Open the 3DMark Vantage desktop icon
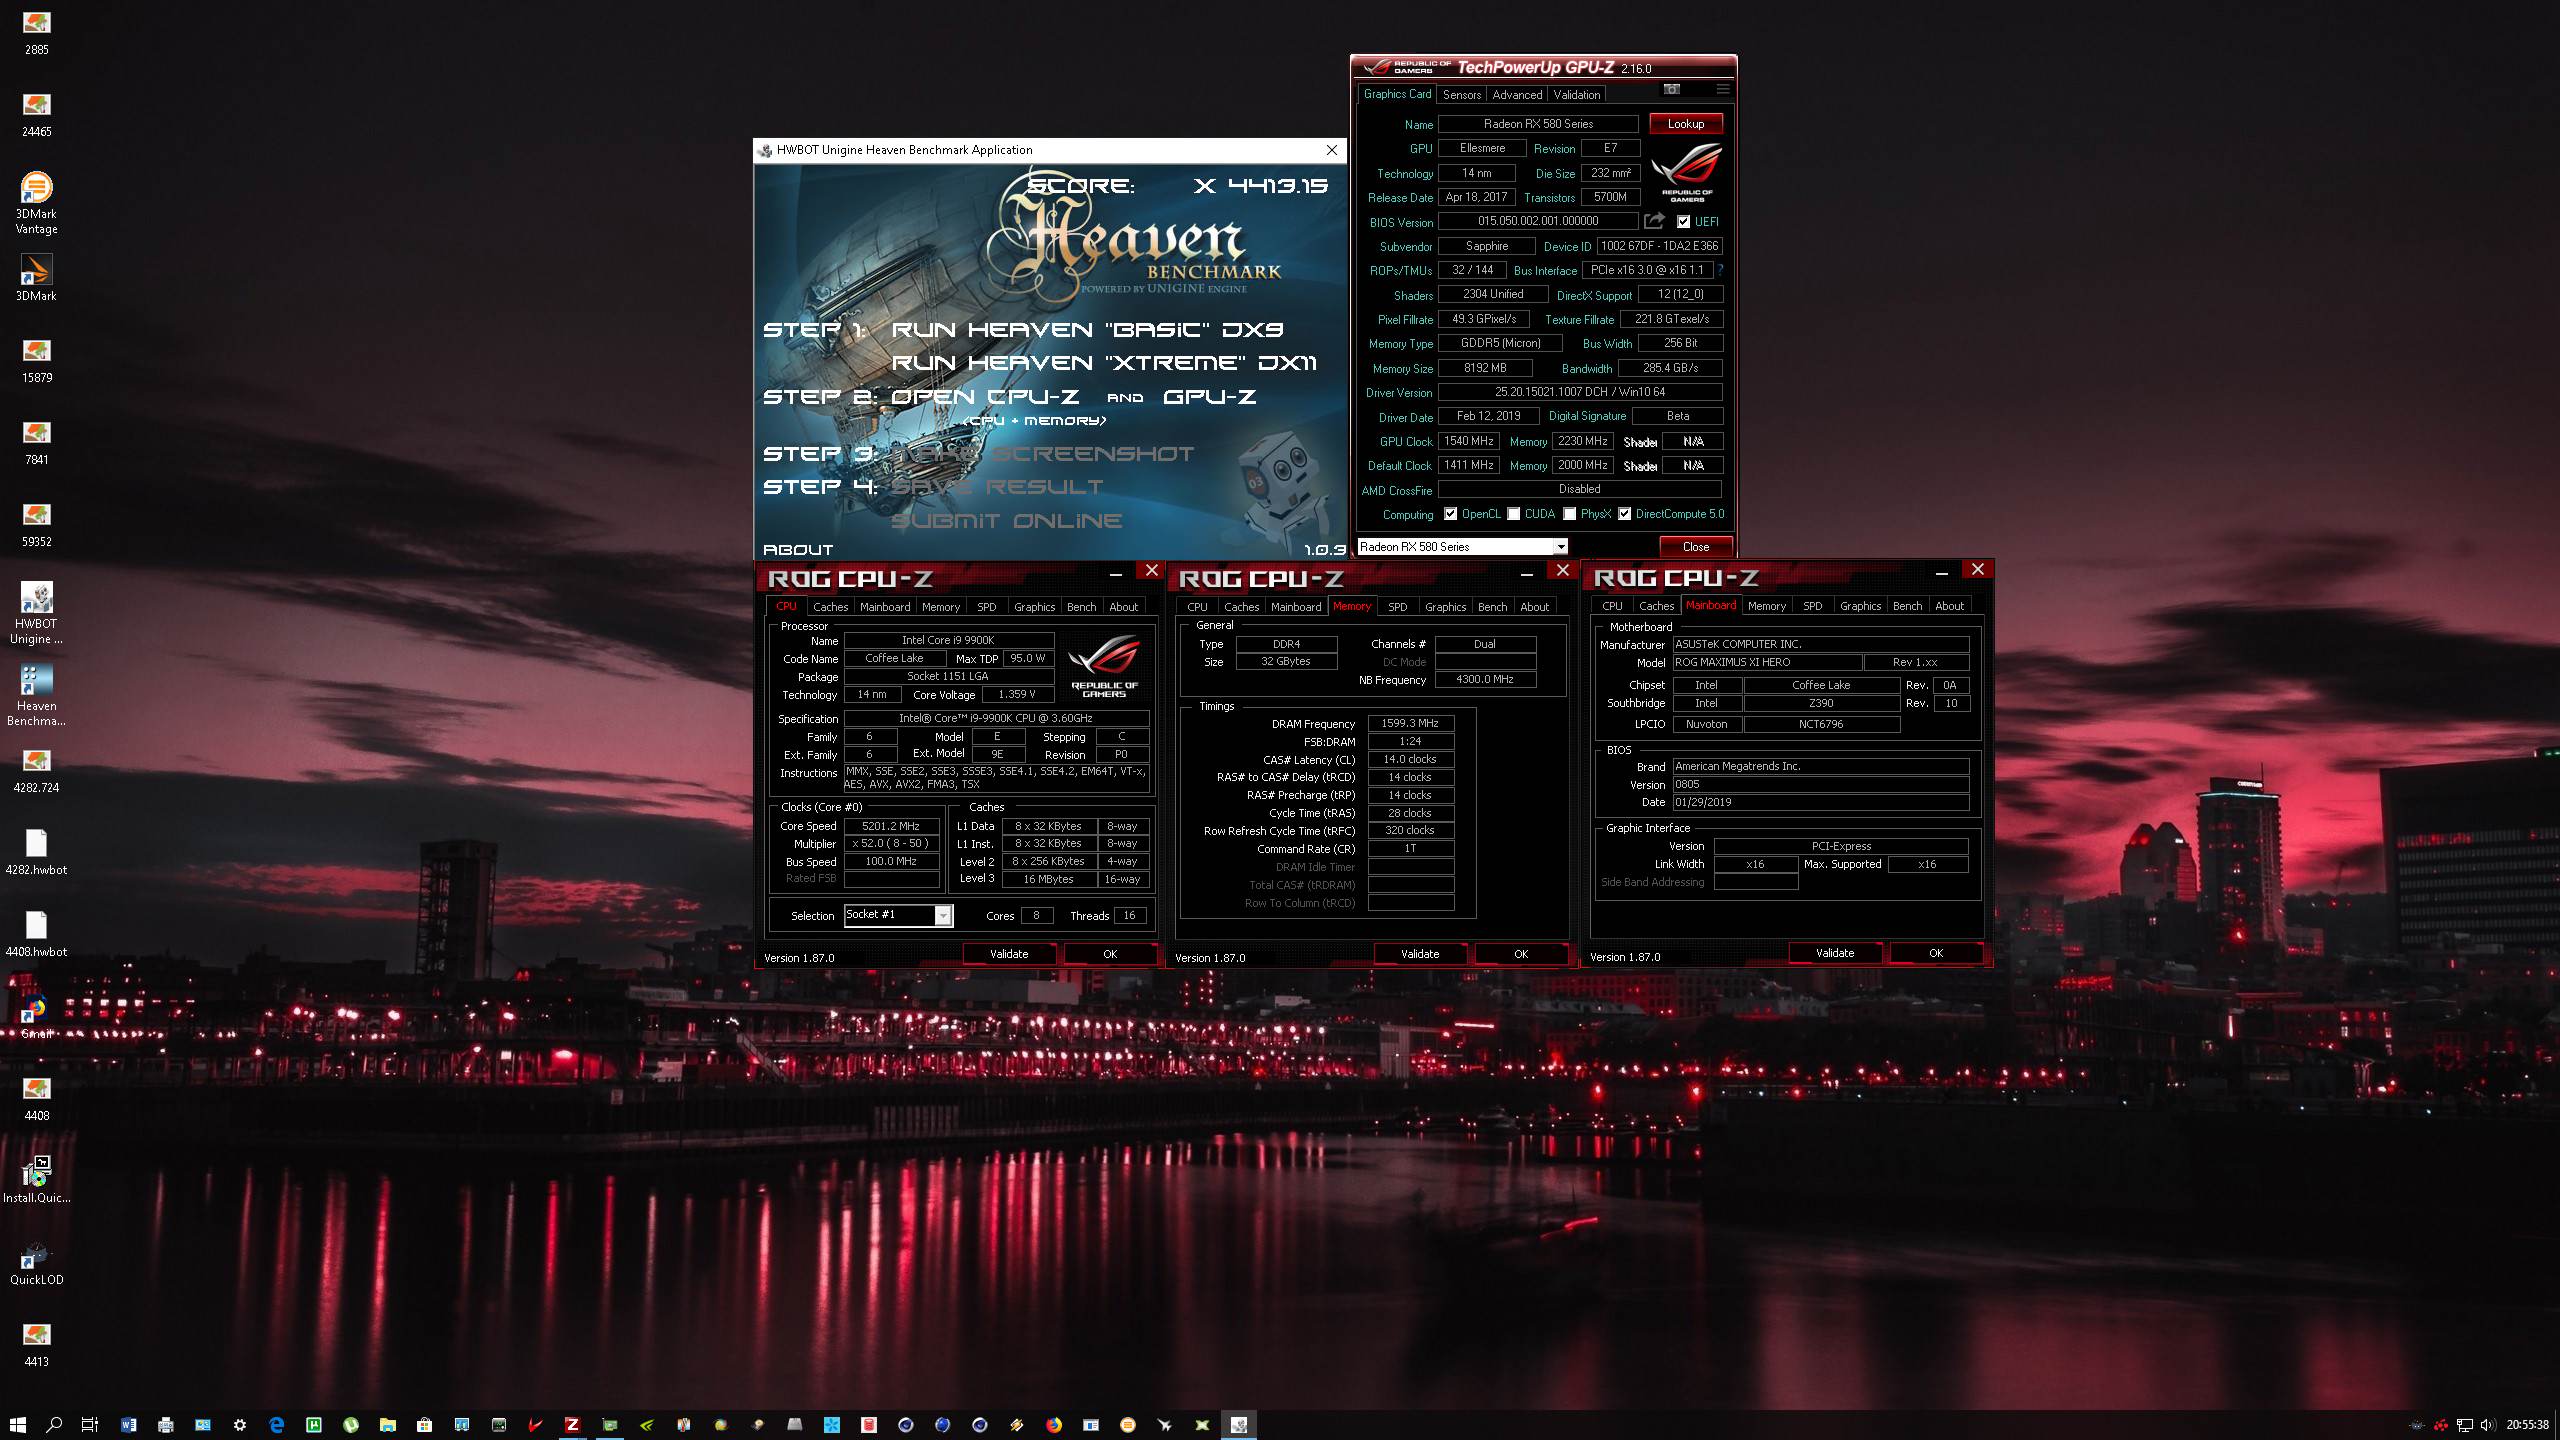This screenshot has height=1440, width=2560. (36, 204)
